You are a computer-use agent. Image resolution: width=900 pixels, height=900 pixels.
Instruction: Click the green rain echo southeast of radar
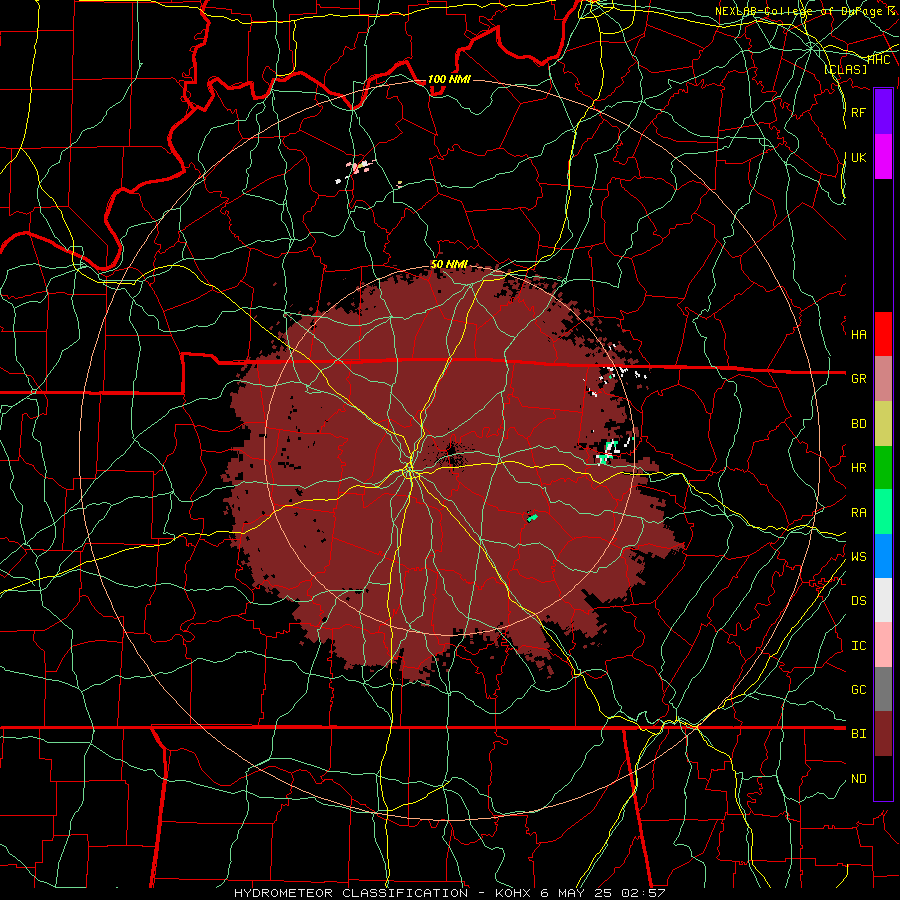[532, 518]
